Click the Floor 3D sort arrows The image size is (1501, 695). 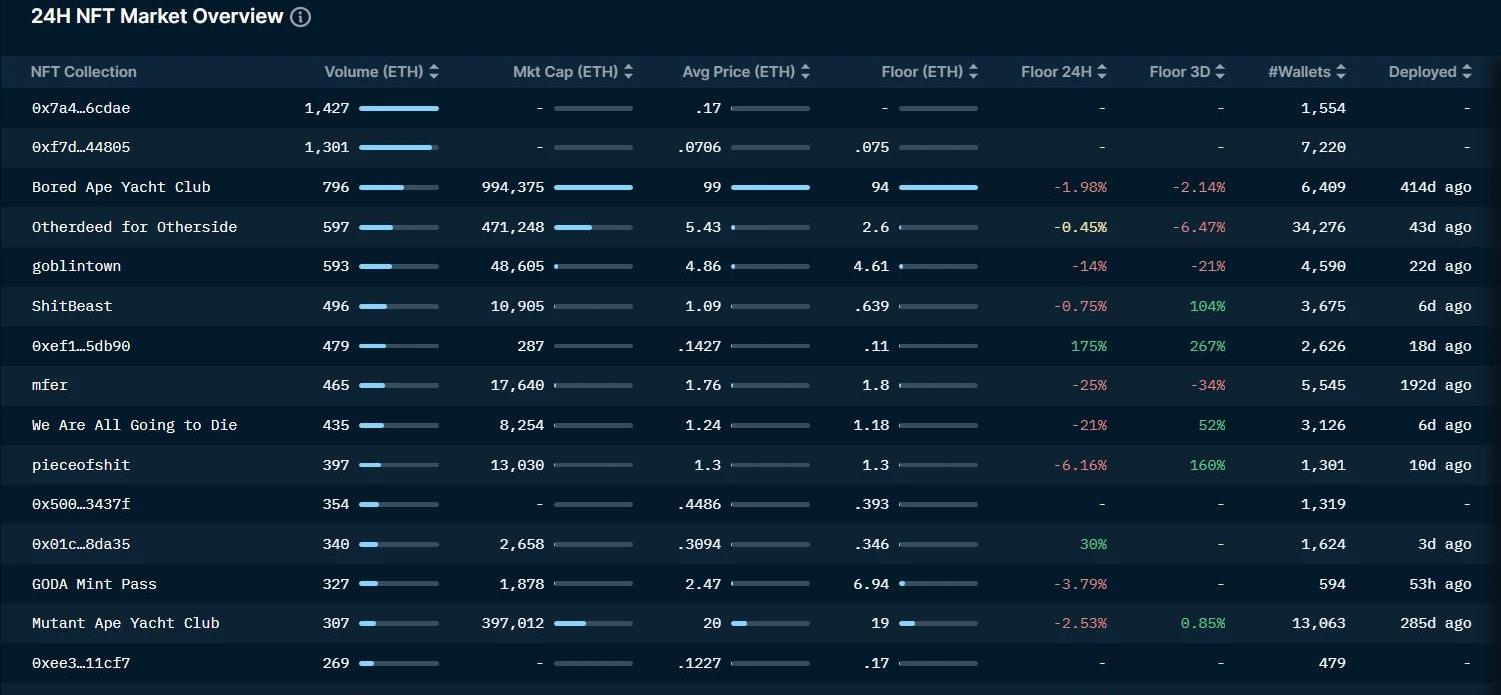(1220, 72)
